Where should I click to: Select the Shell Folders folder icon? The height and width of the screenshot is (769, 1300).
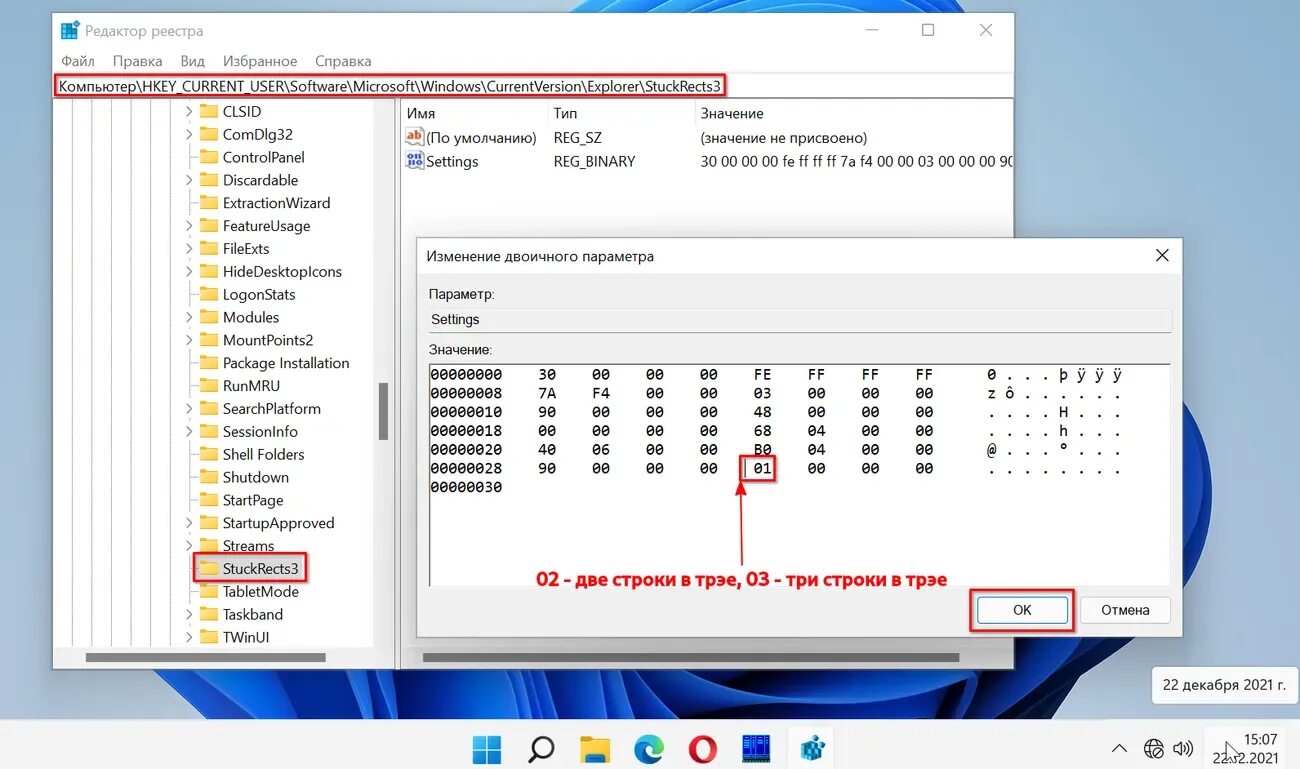pyautogui.click(x=208, y=454)
